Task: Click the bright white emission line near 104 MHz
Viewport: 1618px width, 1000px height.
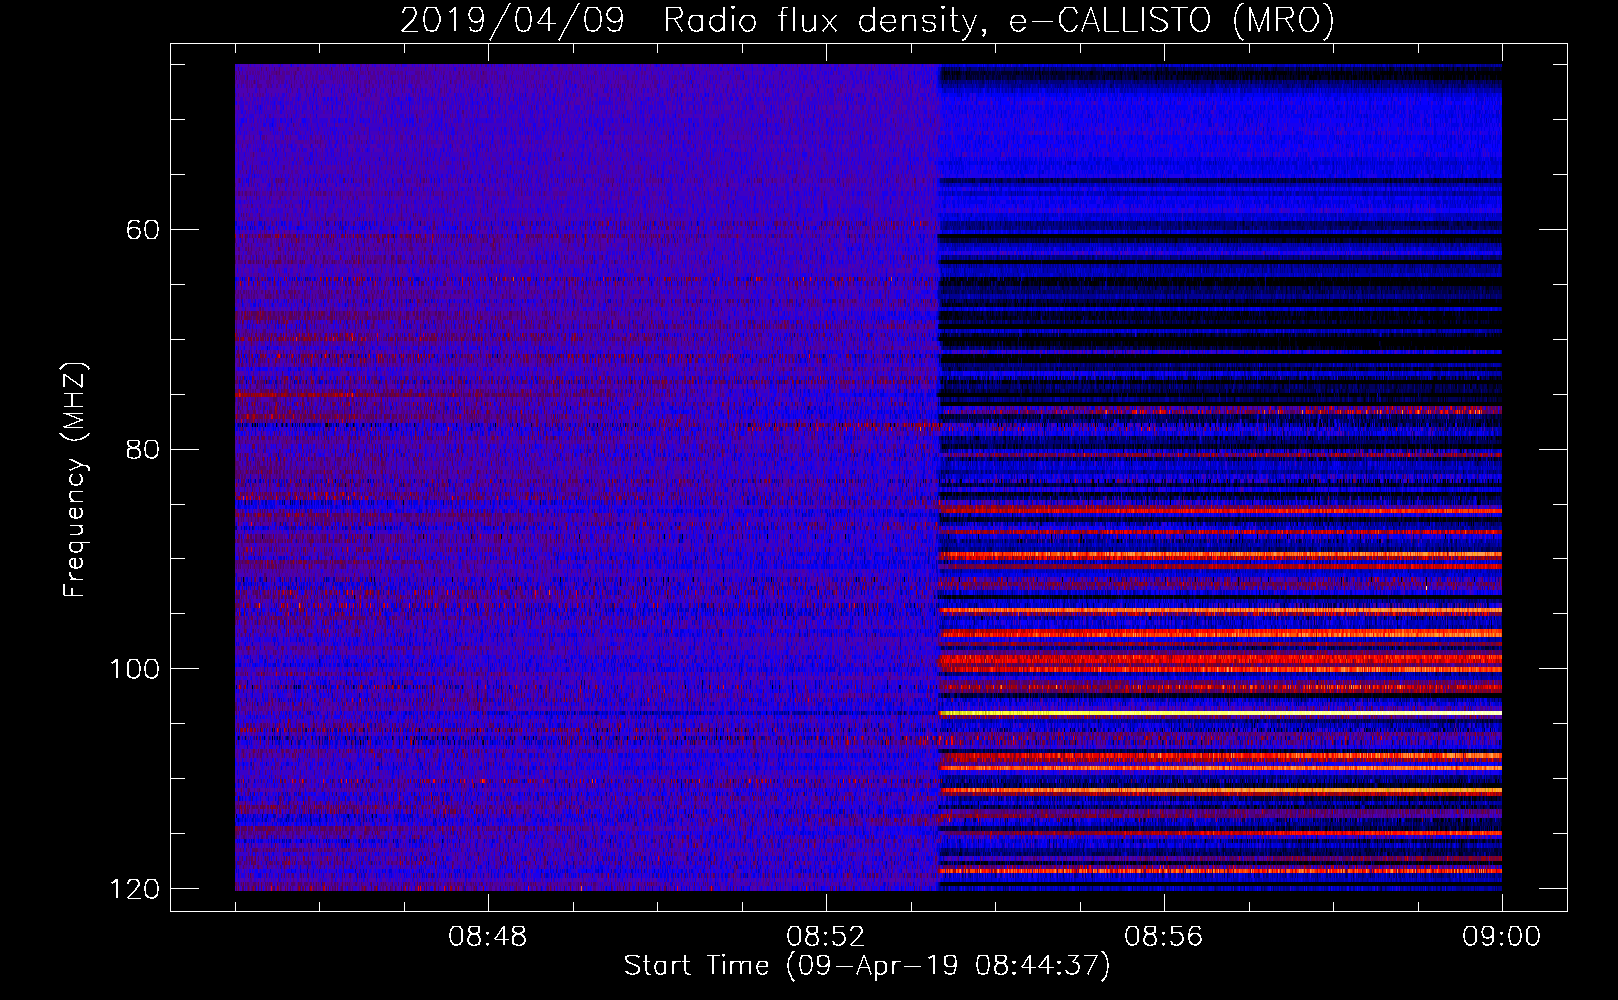Action: click(1221, 713)
